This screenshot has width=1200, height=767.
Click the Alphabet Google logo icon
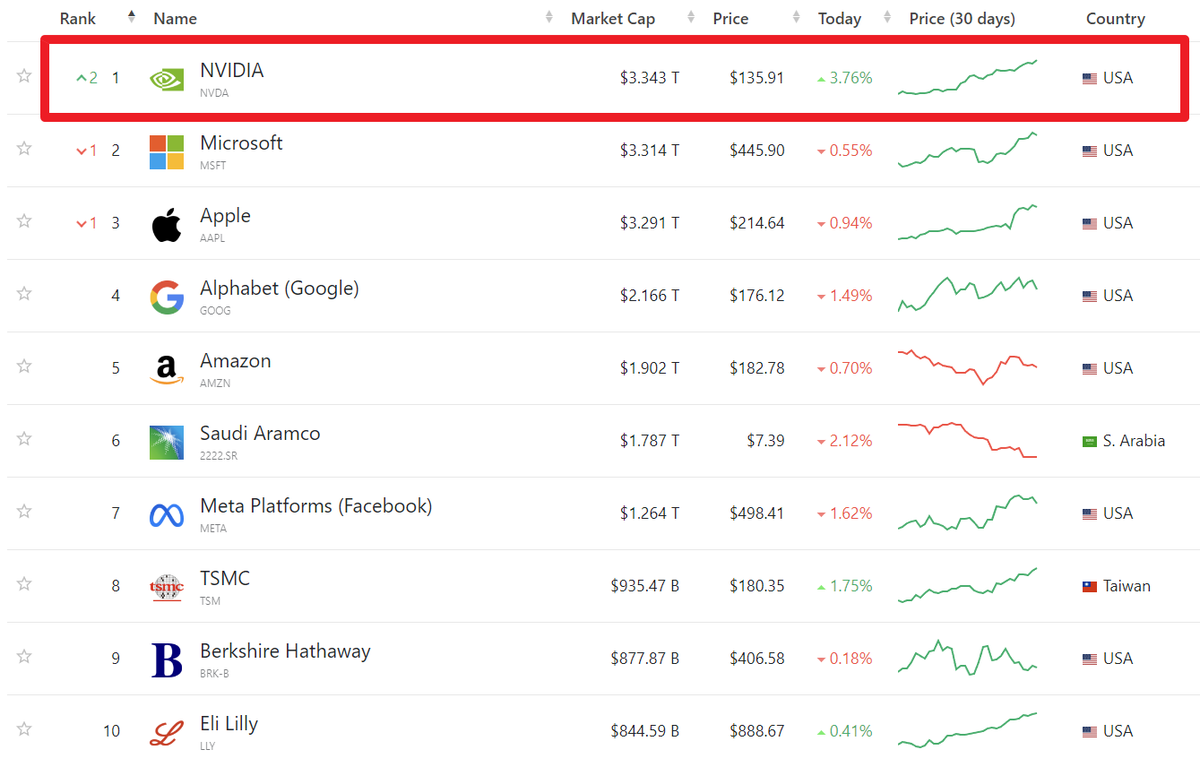tap(167, 297)
